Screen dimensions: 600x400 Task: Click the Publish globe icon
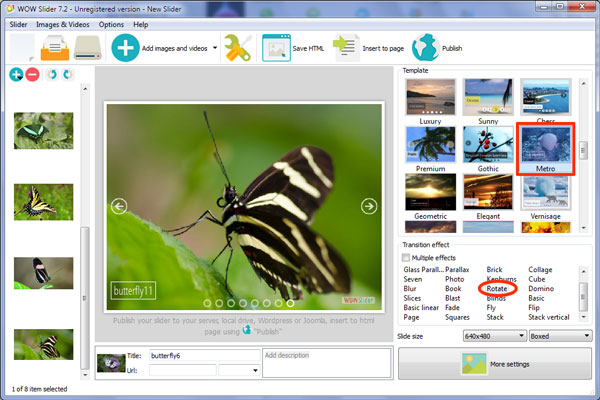tap(425, 48)
